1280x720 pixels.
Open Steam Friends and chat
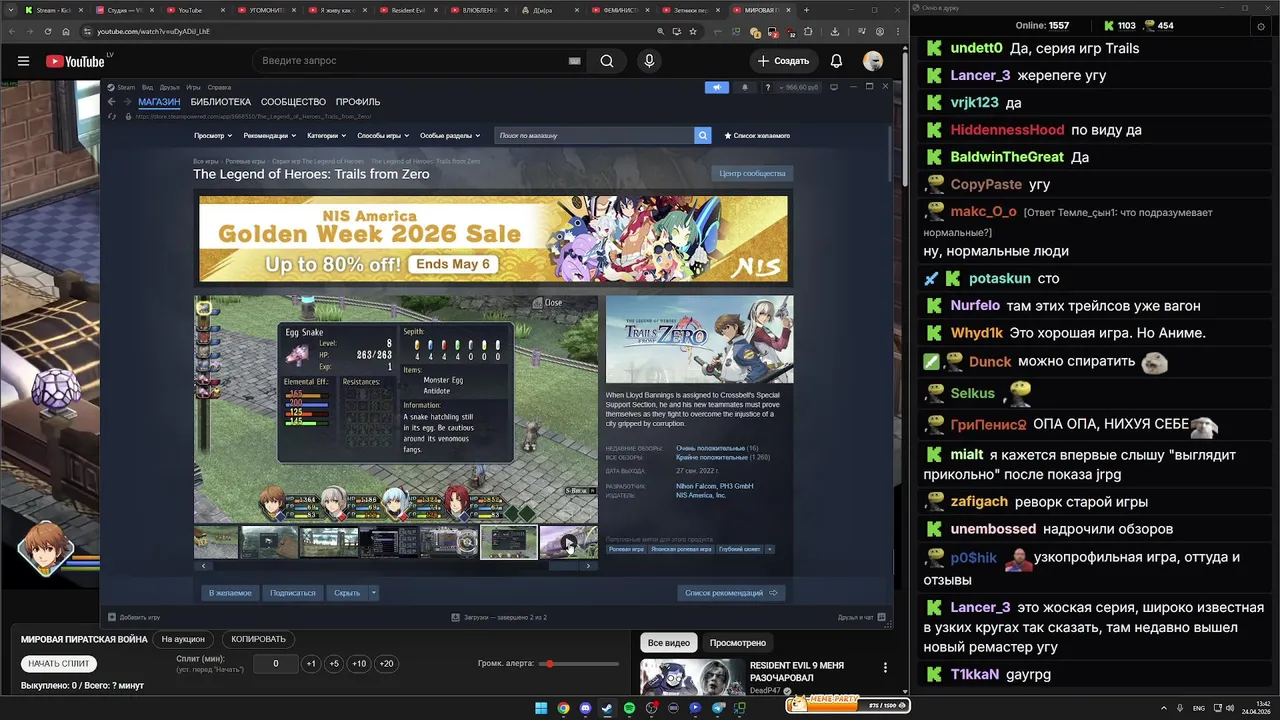point(864,617)
